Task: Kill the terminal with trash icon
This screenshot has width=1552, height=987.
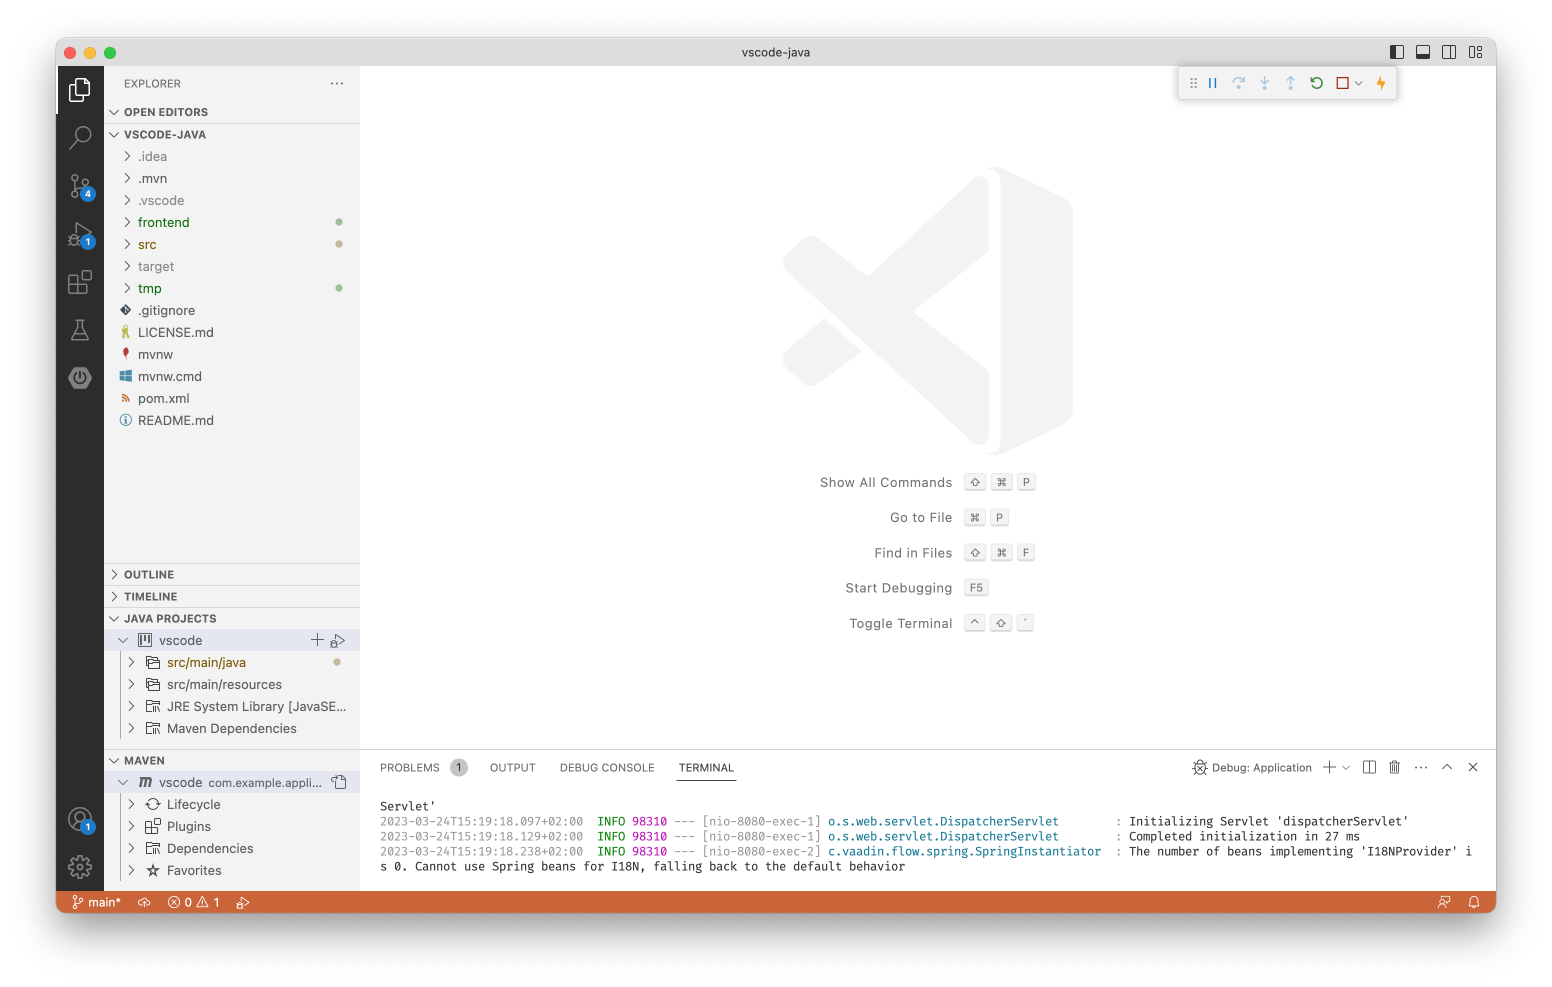Action: pyautogui.click(x=1395, y=767)
